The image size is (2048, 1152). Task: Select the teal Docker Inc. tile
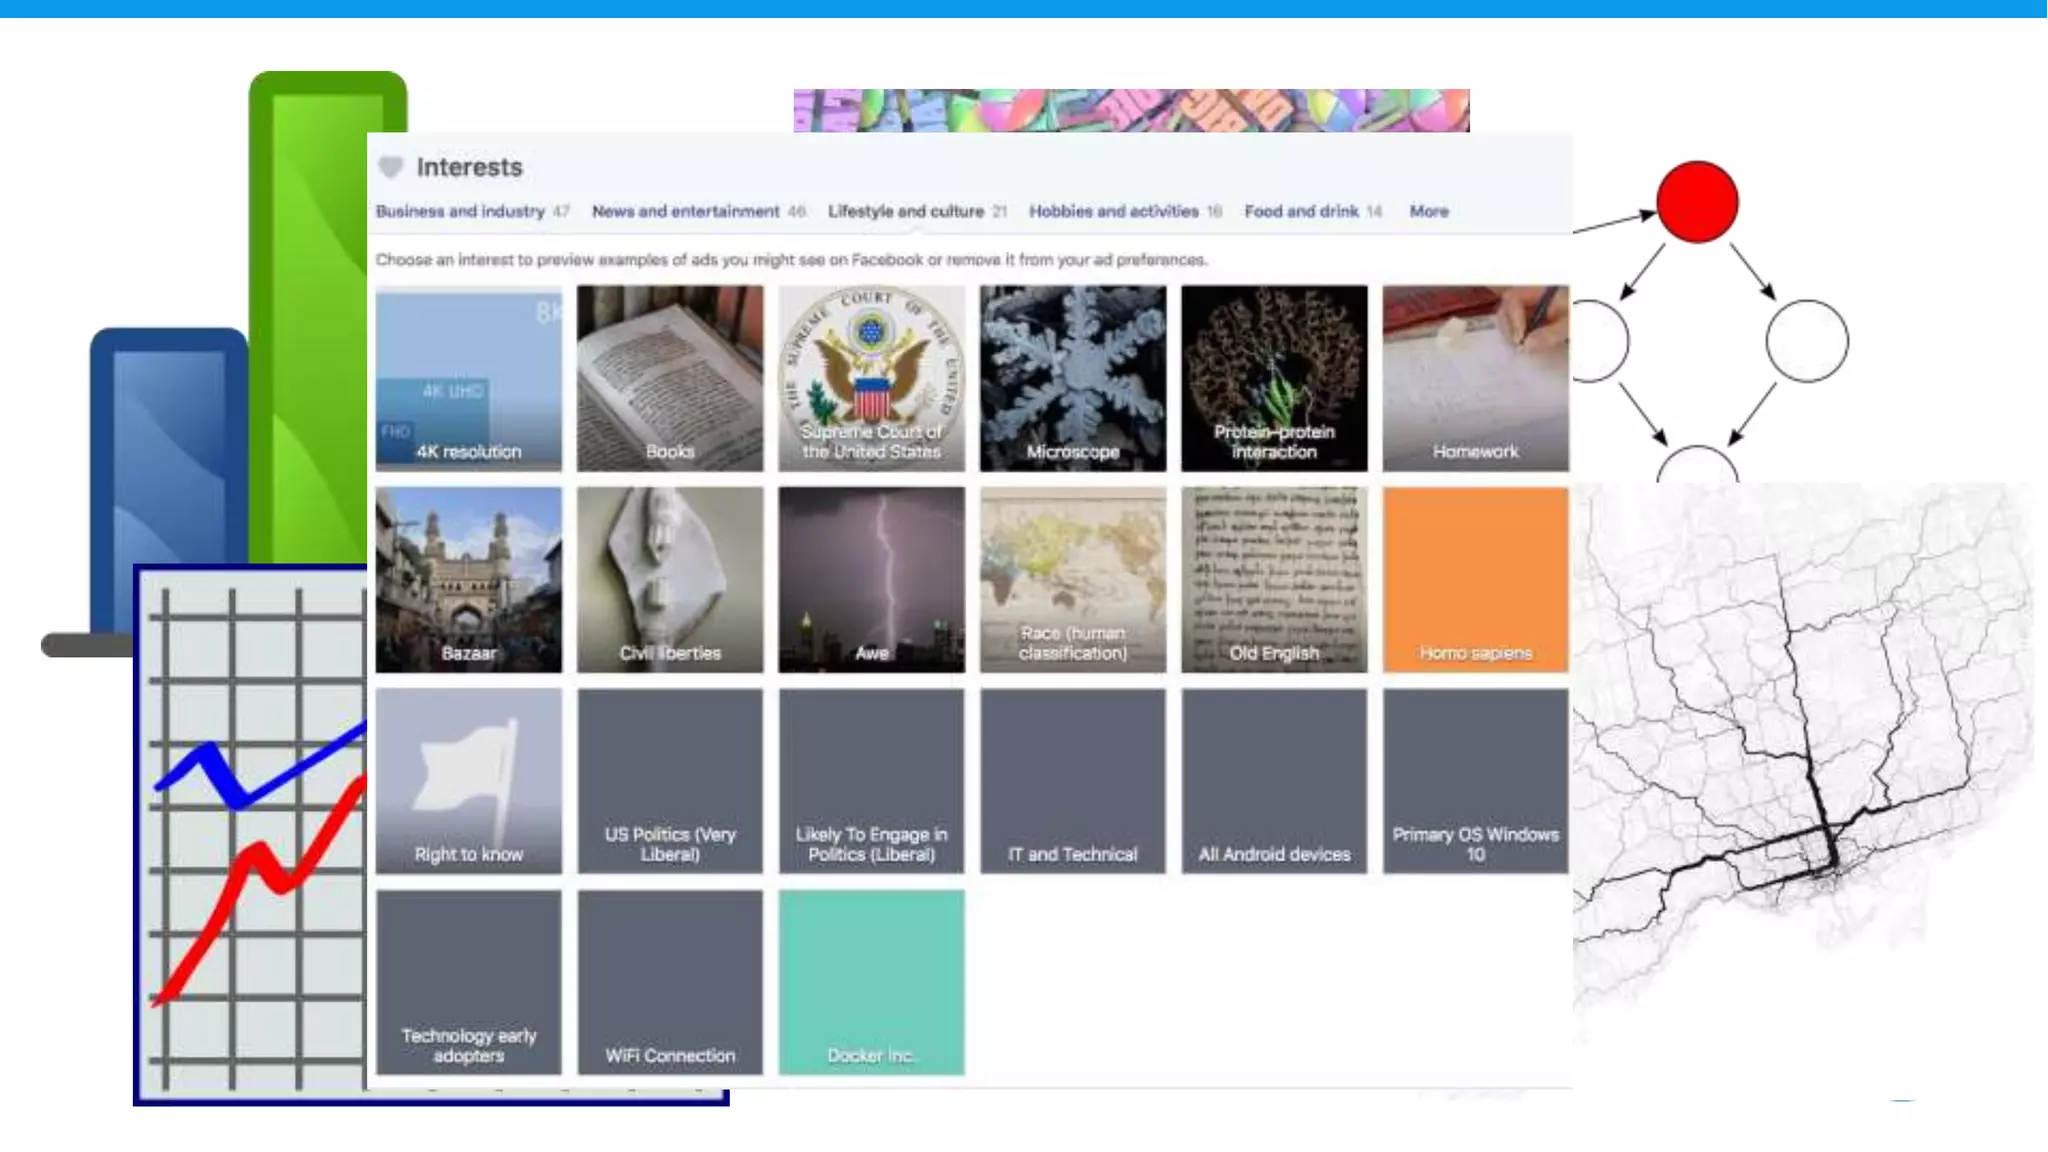(x=871, y=982)
